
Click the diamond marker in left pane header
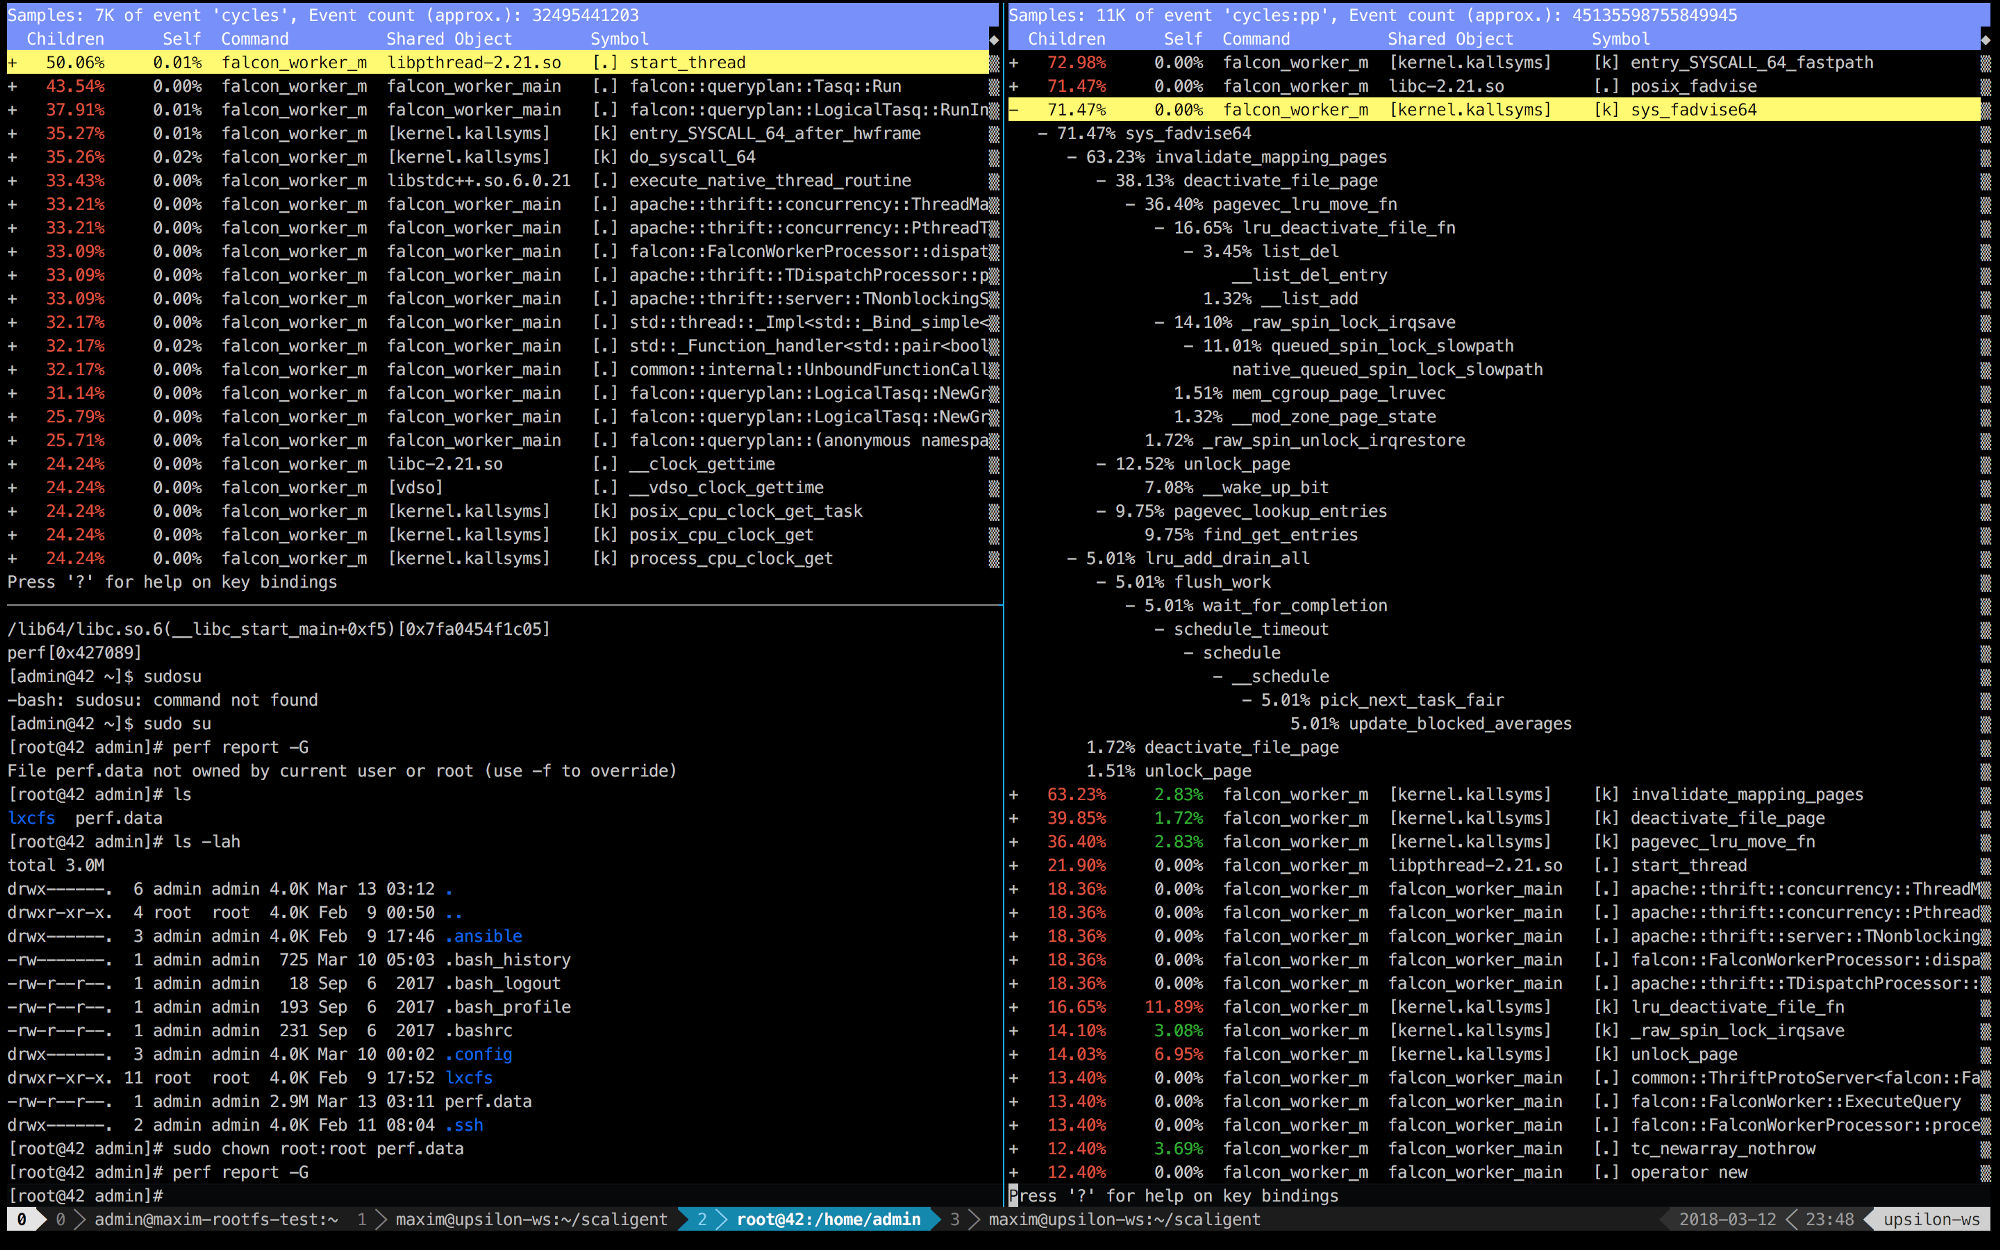click(993, 40)
